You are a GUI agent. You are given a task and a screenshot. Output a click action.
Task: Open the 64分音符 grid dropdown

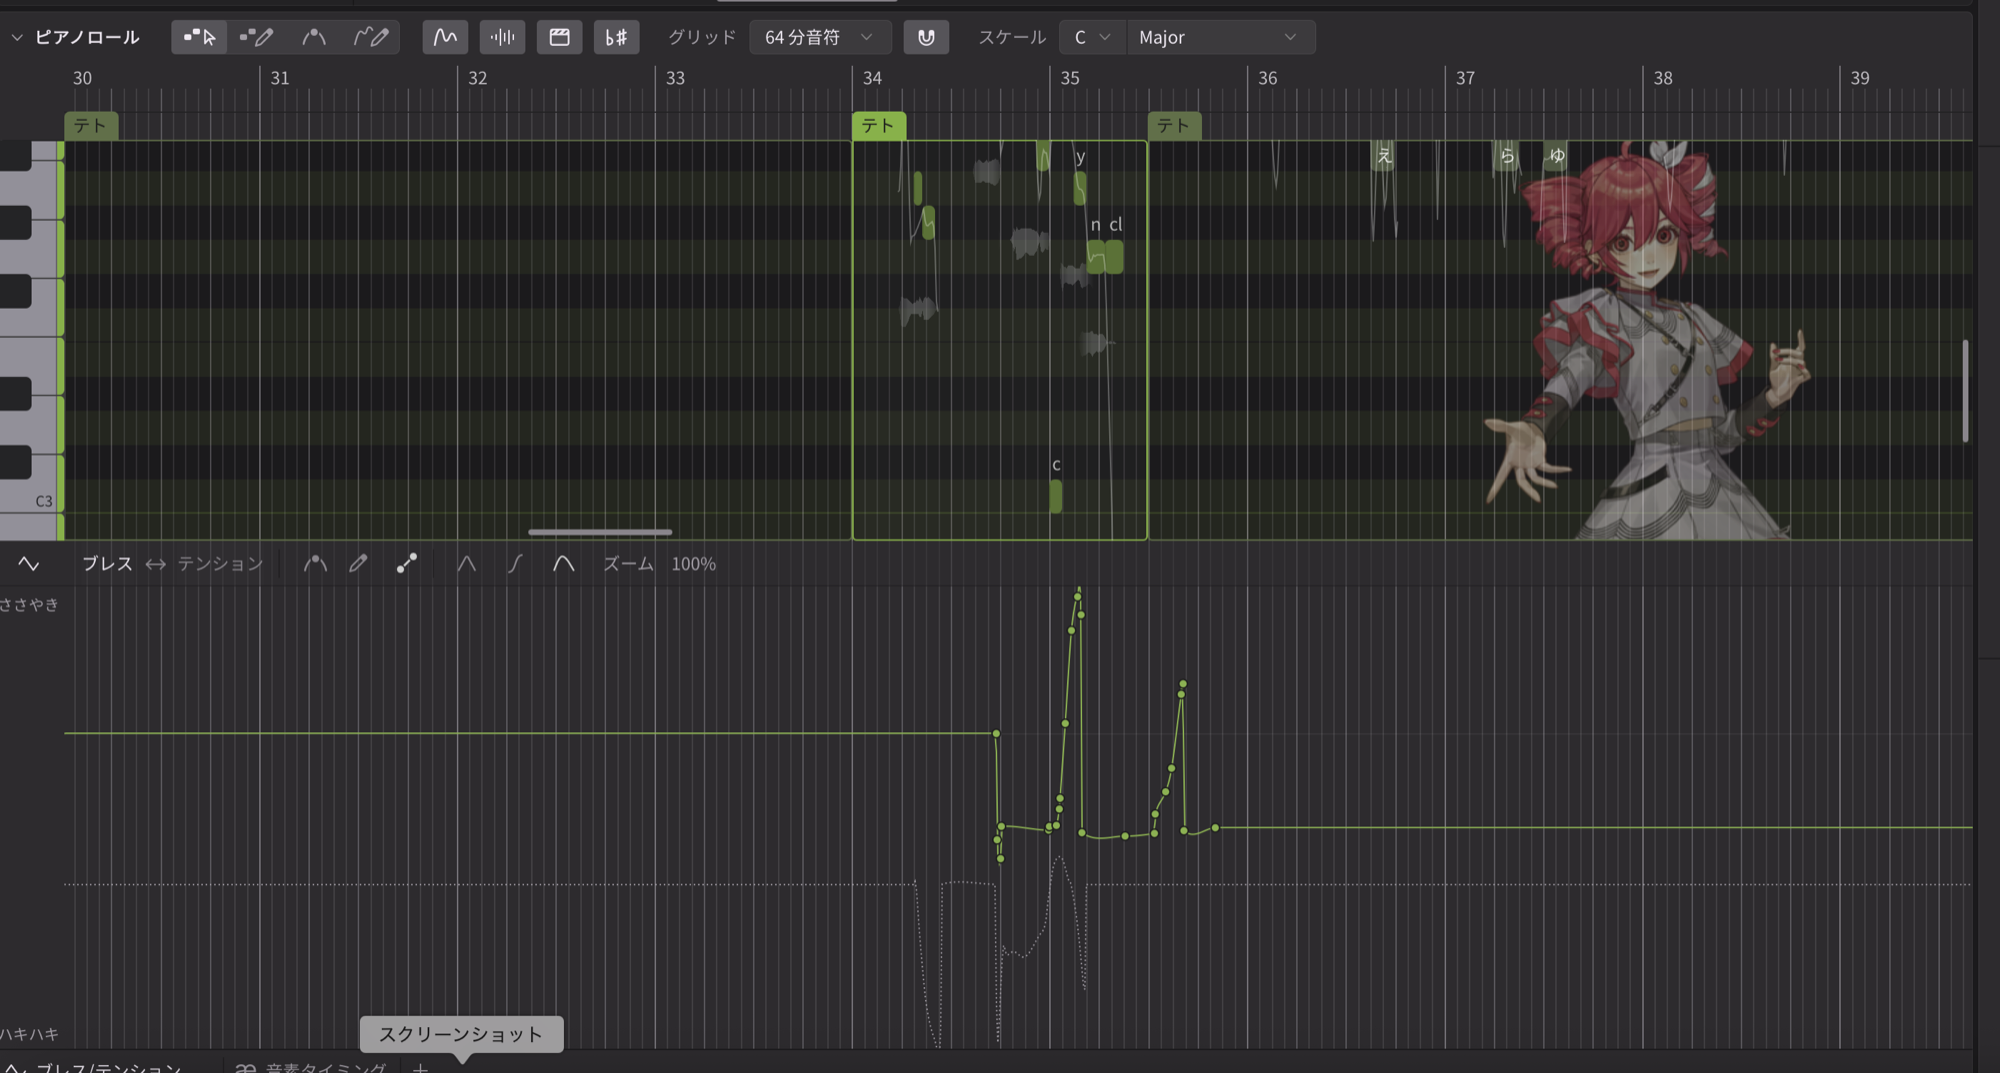click(819, 37)
